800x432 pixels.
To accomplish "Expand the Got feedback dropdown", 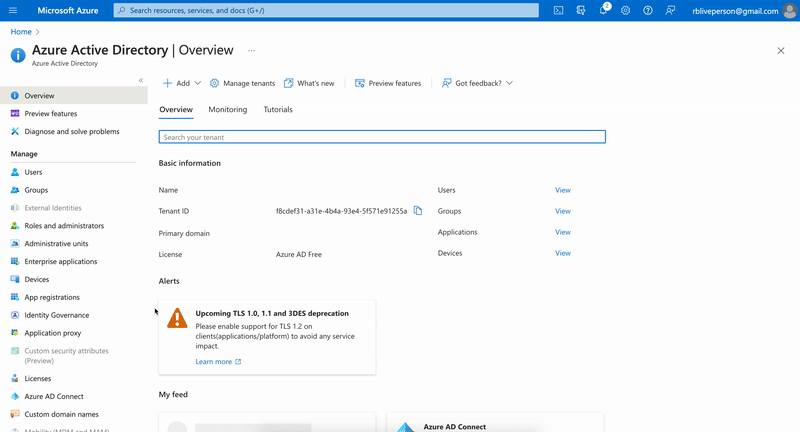I will pyautogui.click(x=477, y=83).
